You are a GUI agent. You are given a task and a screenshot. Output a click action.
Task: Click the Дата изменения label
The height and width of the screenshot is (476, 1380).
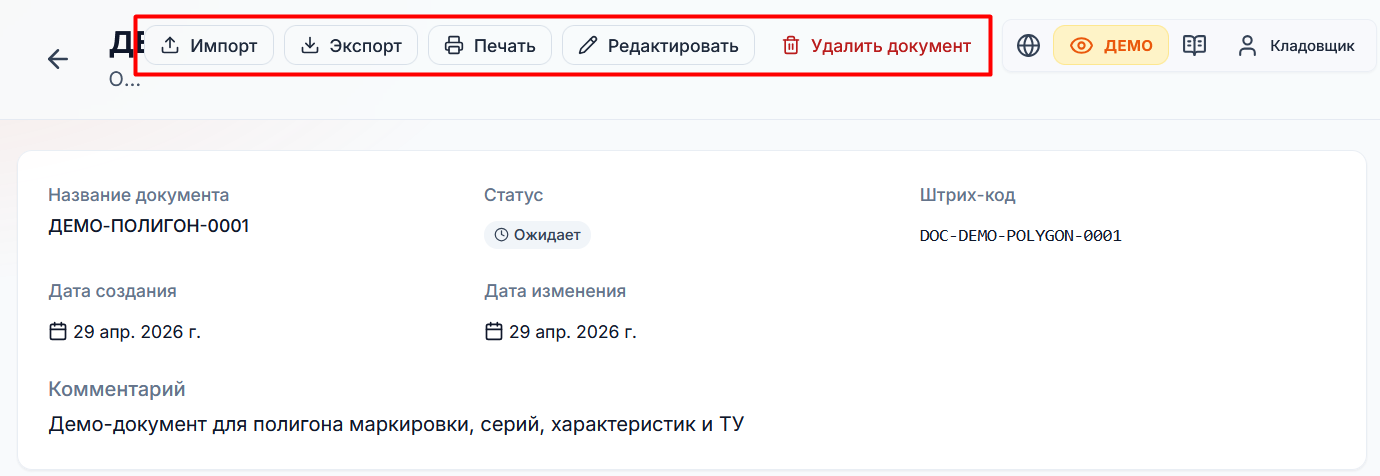[555, 291]
